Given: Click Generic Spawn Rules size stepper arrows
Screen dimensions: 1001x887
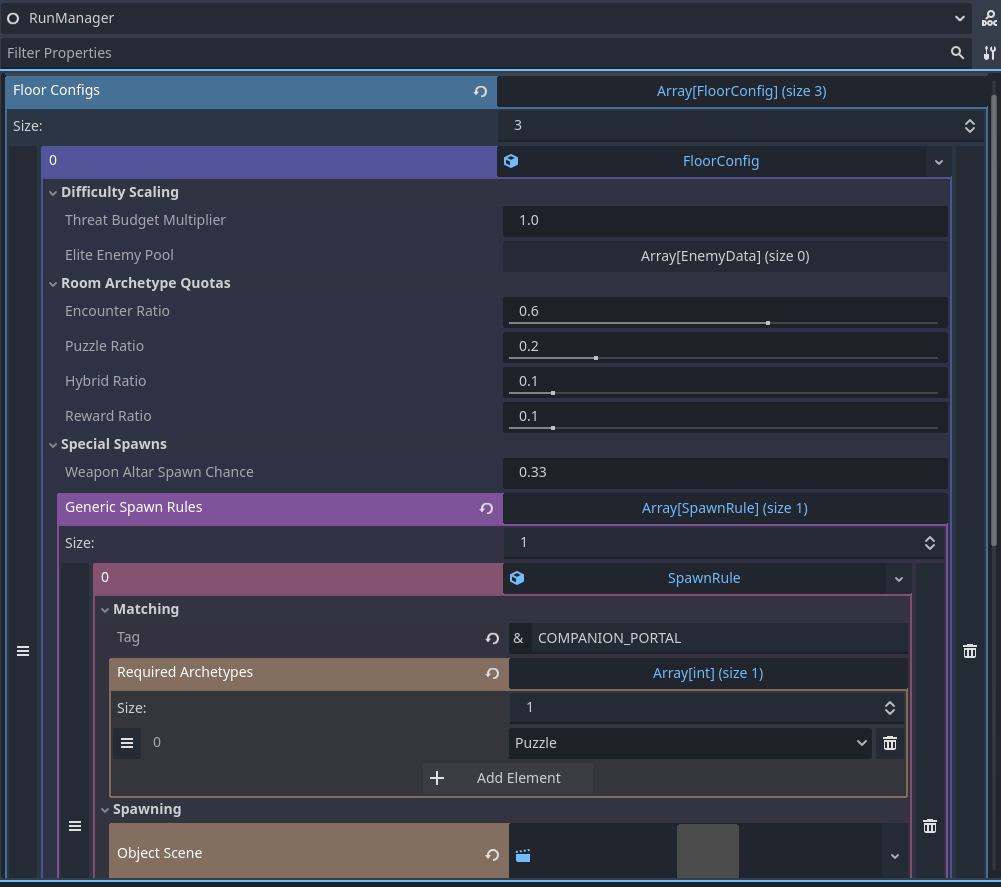Looking at the screenshot, I should tap(930, 543).
